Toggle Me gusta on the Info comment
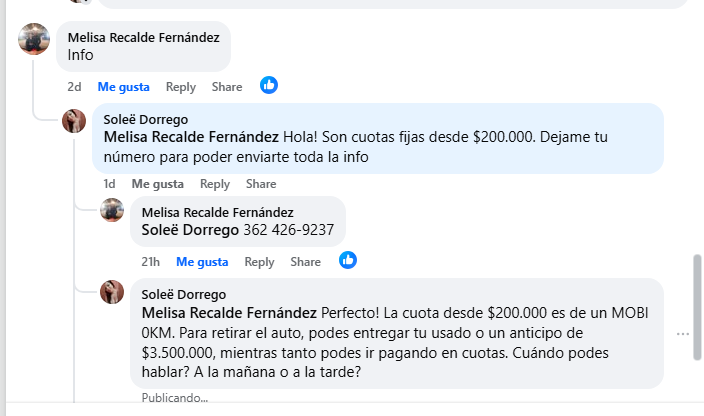This screenshot has width=704, height=416. point(123,87)
